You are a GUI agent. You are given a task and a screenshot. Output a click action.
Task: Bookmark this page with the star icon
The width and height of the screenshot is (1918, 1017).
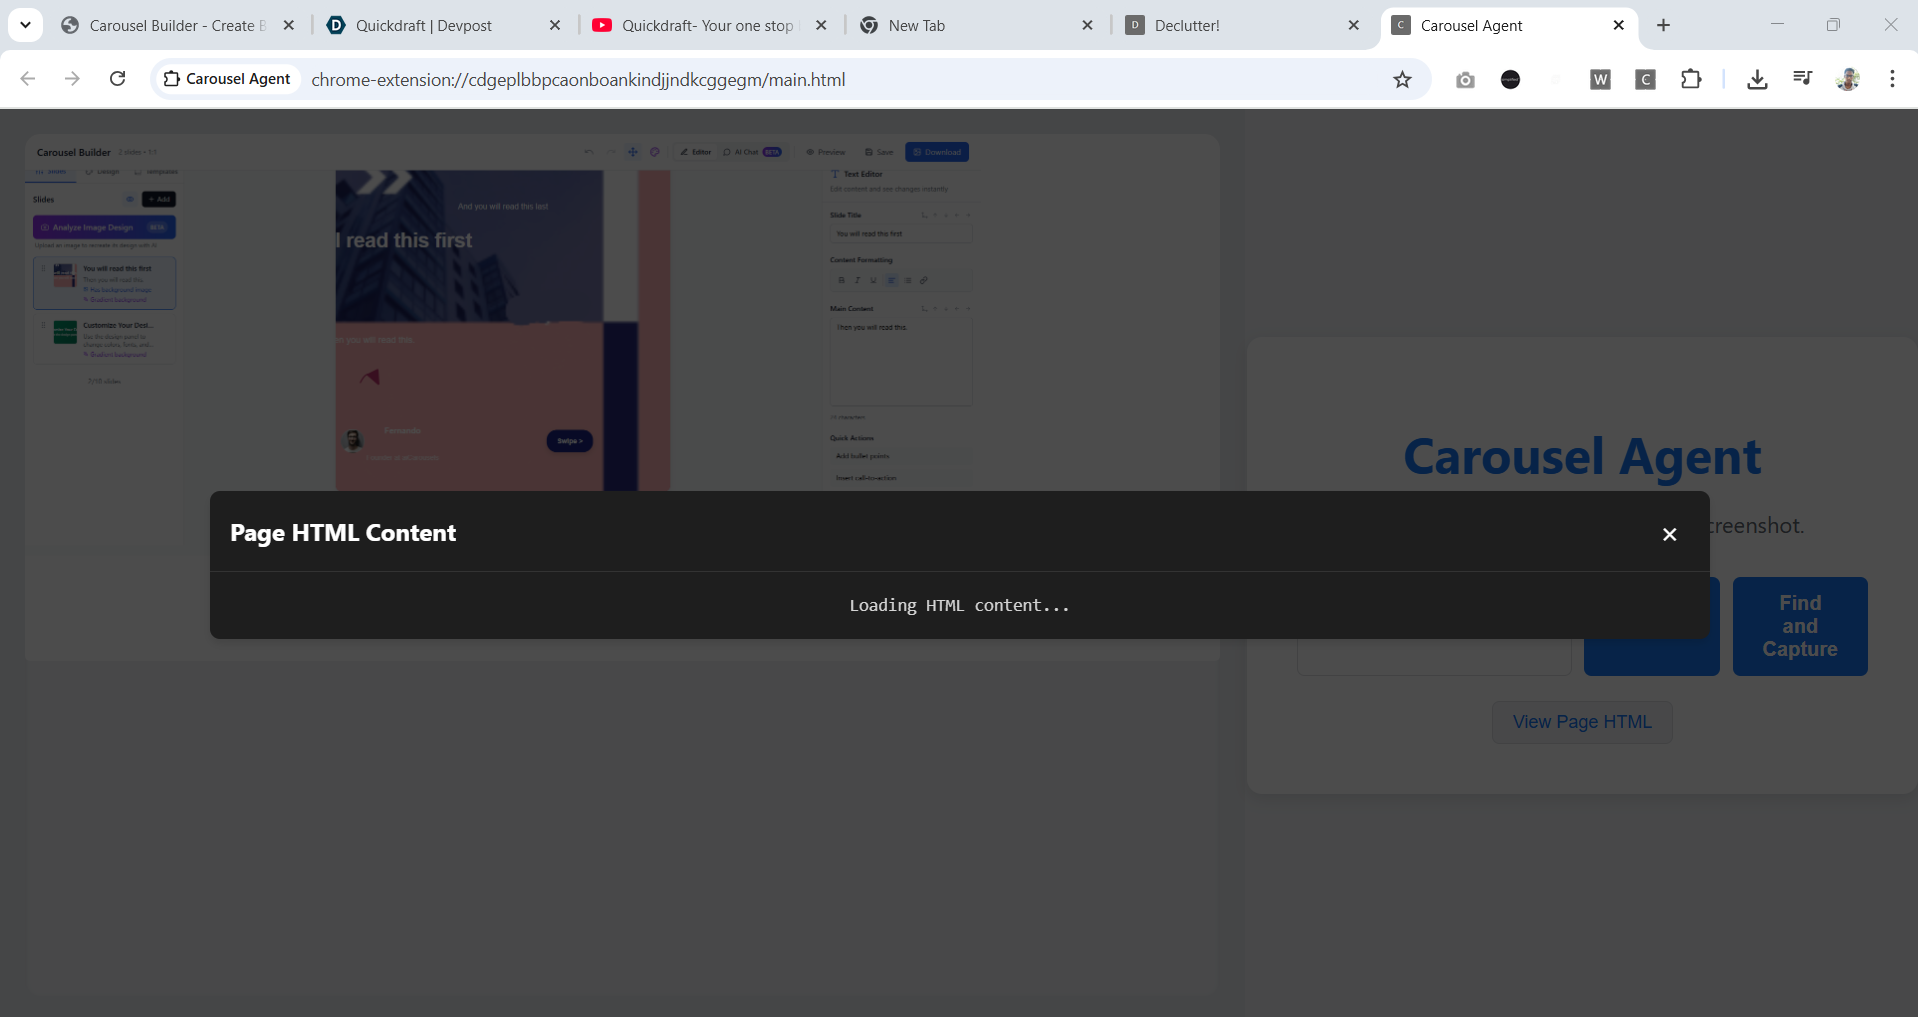click(1402, 80)
